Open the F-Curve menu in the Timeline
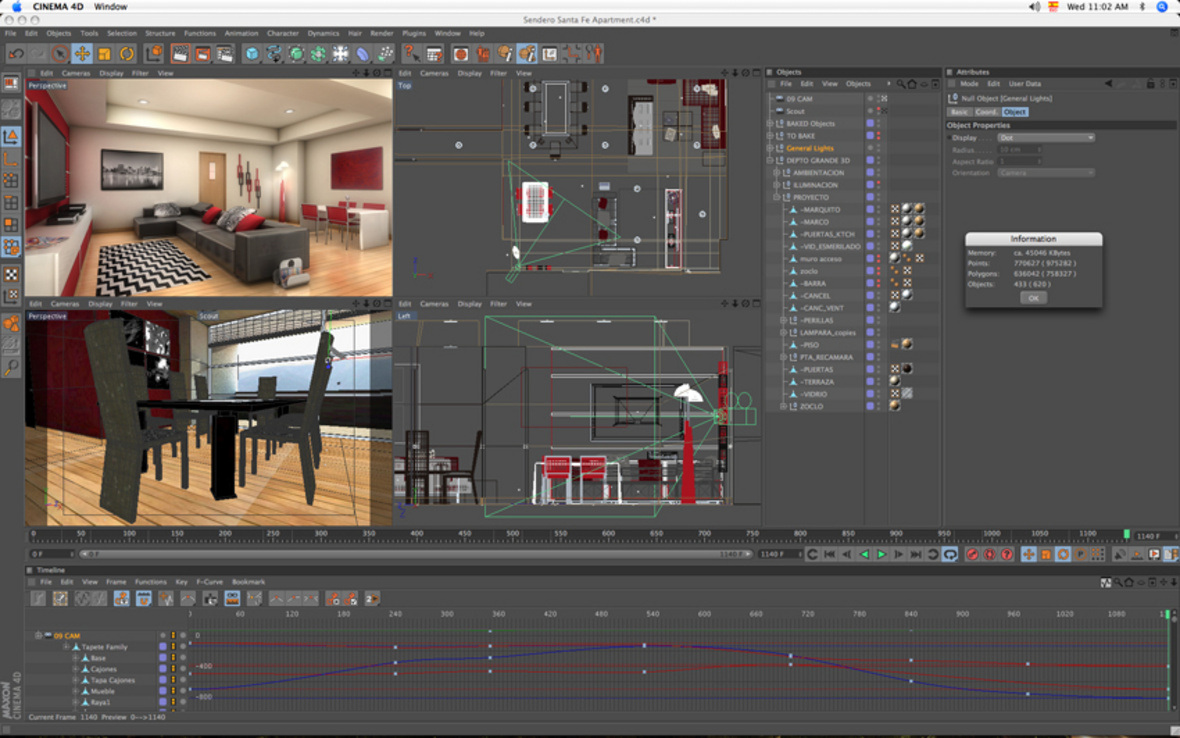 [208, 581]
